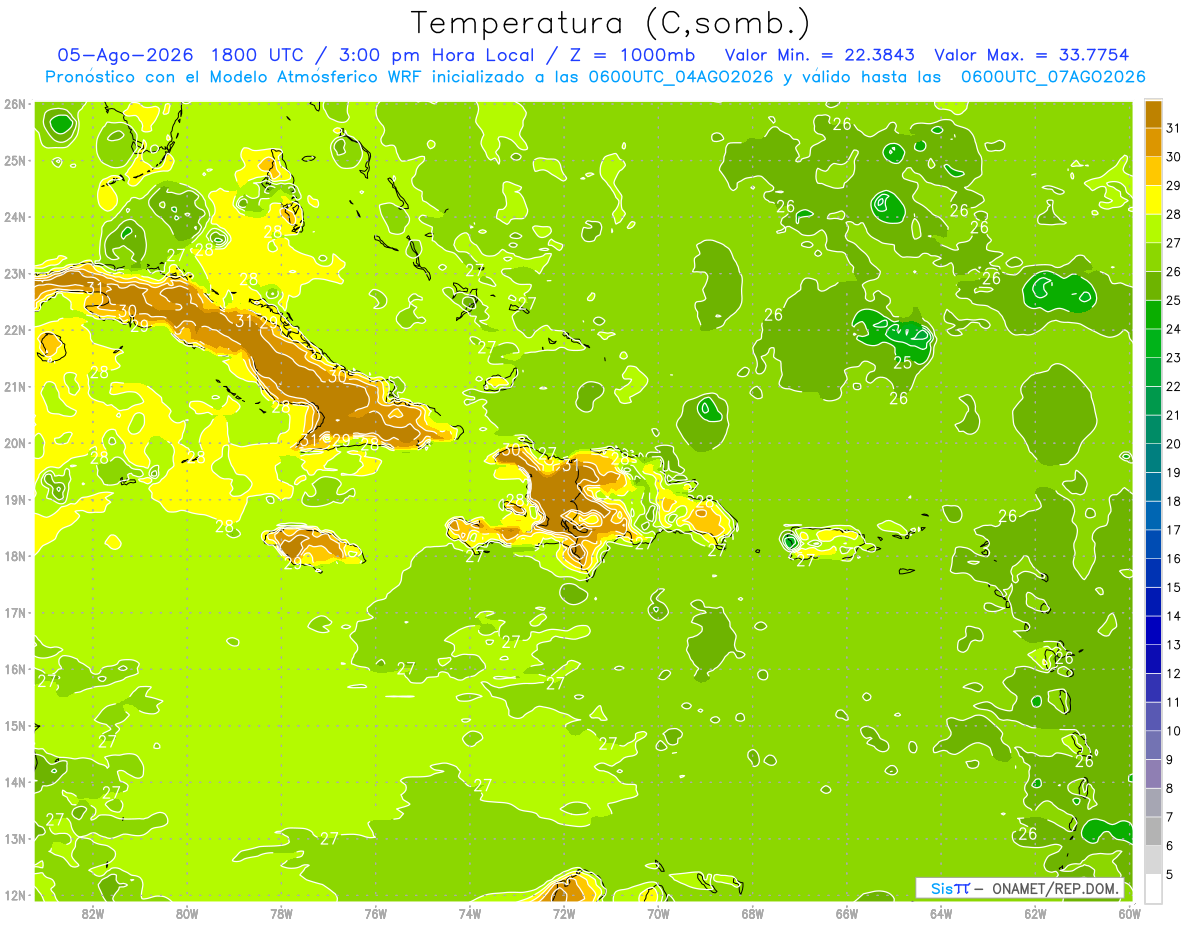Viewport: 1200px width, 927px height.
Task: Click the '14N' latitude axis label
Action: click(x=15, y=782)
